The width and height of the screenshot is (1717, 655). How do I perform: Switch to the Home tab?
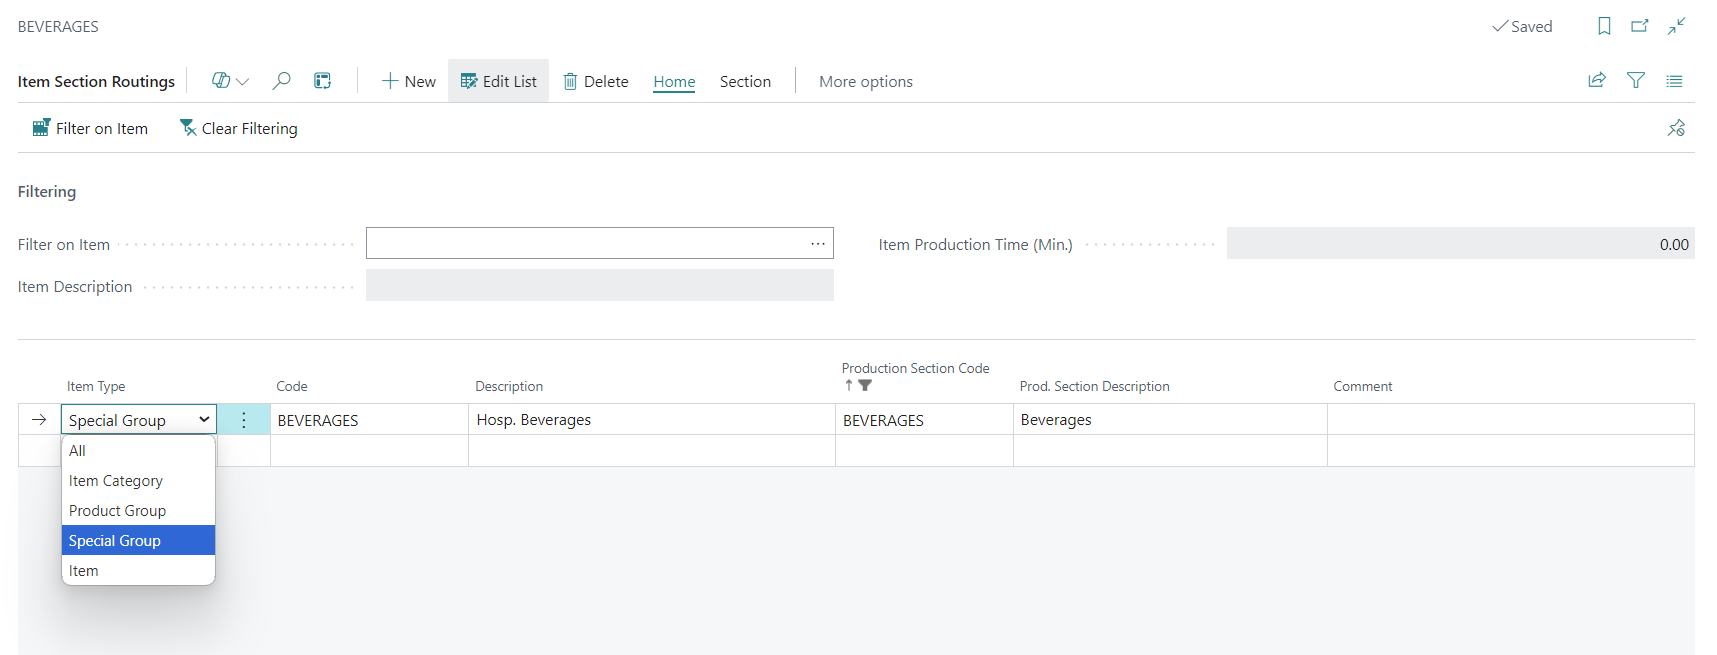(674, 82)
